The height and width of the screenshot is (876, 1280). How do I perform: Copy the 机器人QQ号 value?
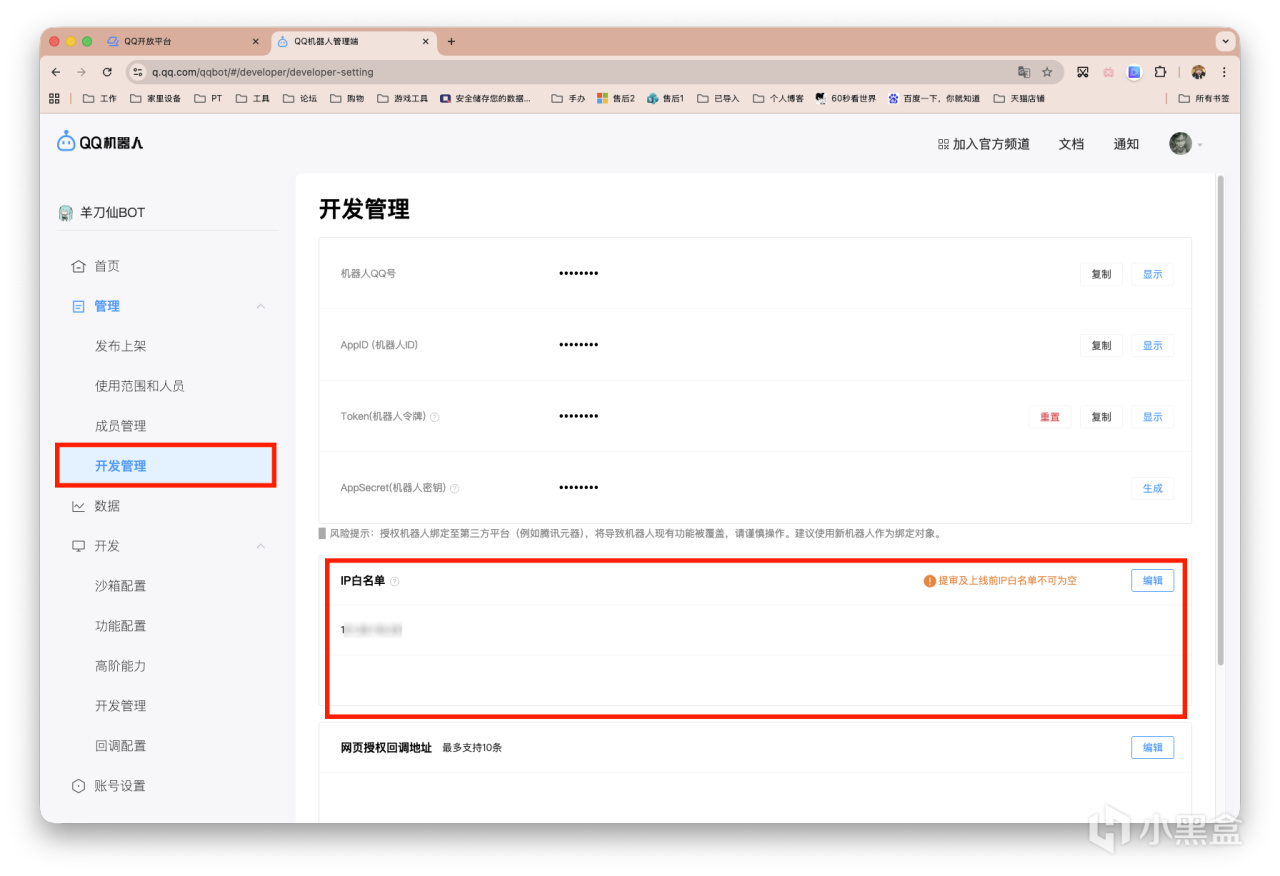coord(1101,274)
